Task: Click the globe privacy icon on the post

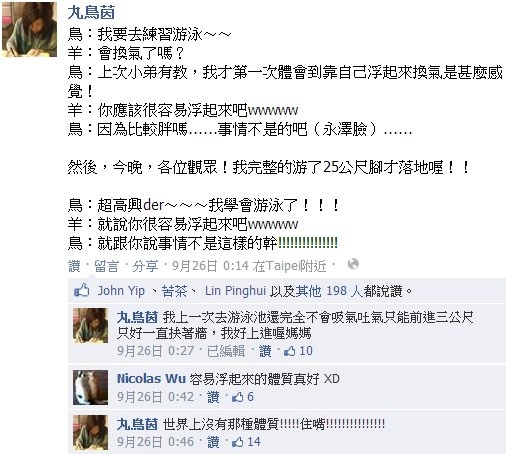Action: (353, 264)
